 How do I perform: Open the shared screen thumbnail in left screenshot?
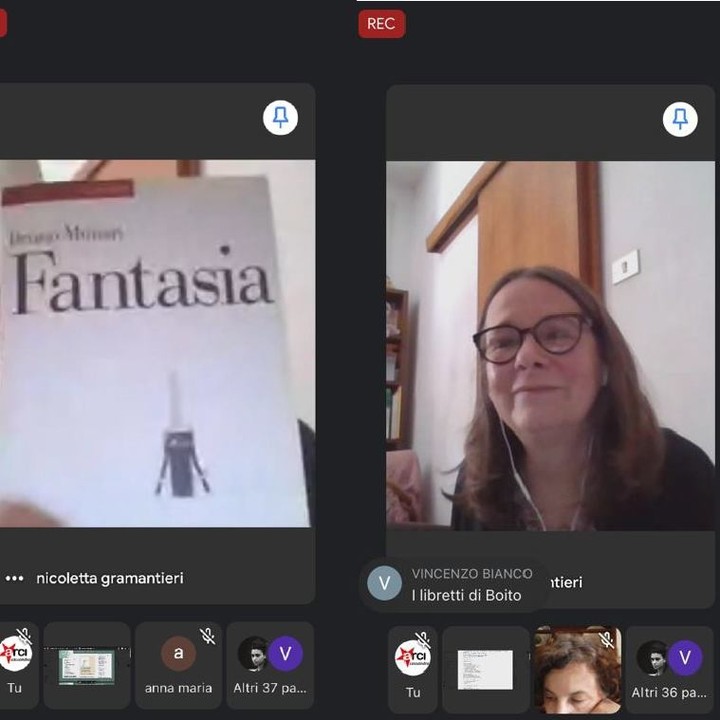87,665
